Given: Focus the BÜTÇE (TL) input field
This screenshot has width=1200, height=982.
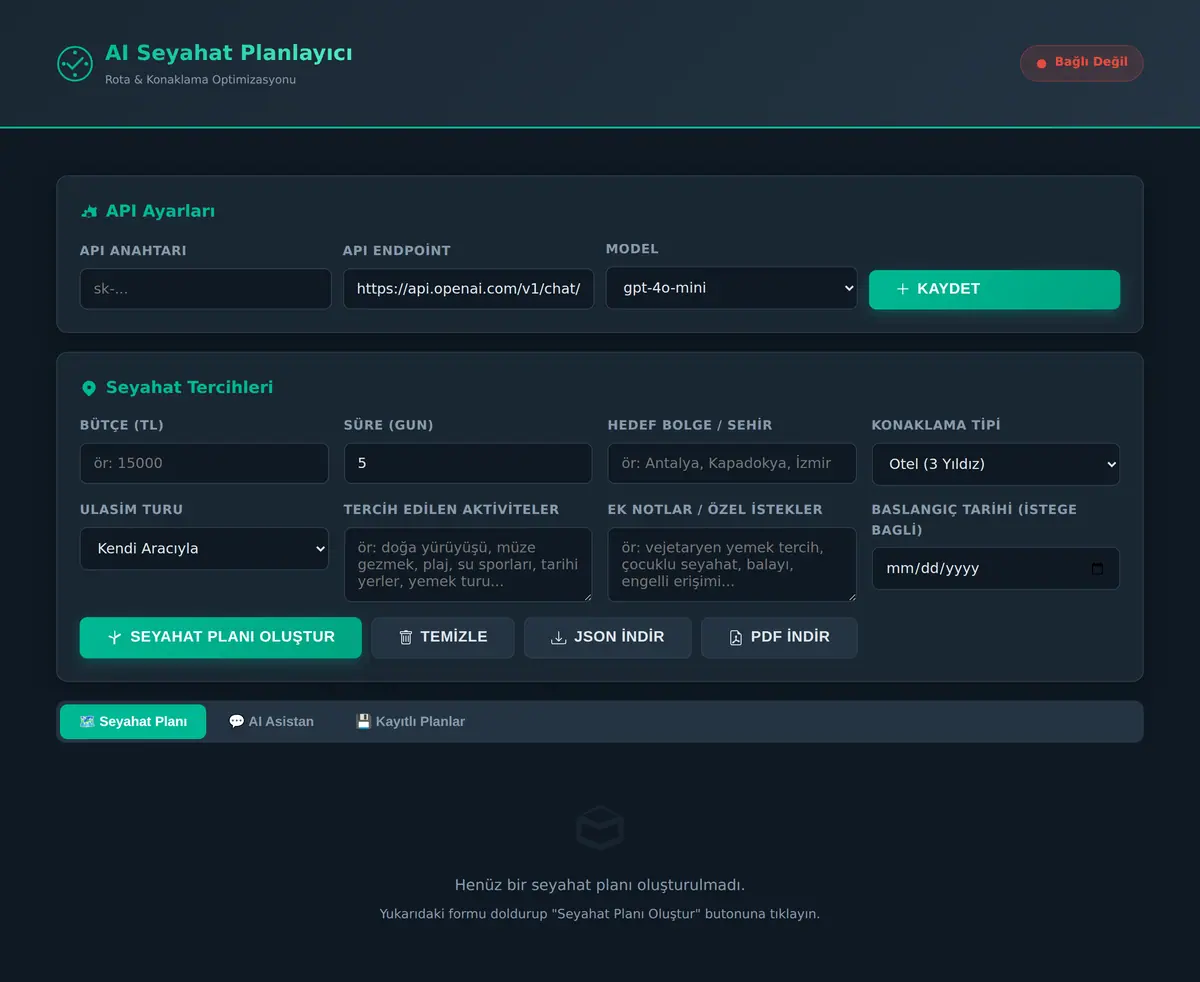Looking at the screenshot, I should 204,463.
